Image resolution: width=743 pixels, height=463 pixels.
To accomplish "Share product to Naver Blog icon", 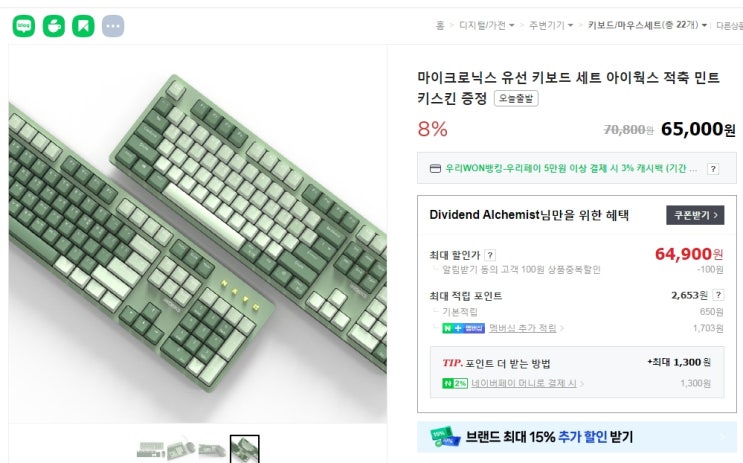I will click(x=24, y=26).
